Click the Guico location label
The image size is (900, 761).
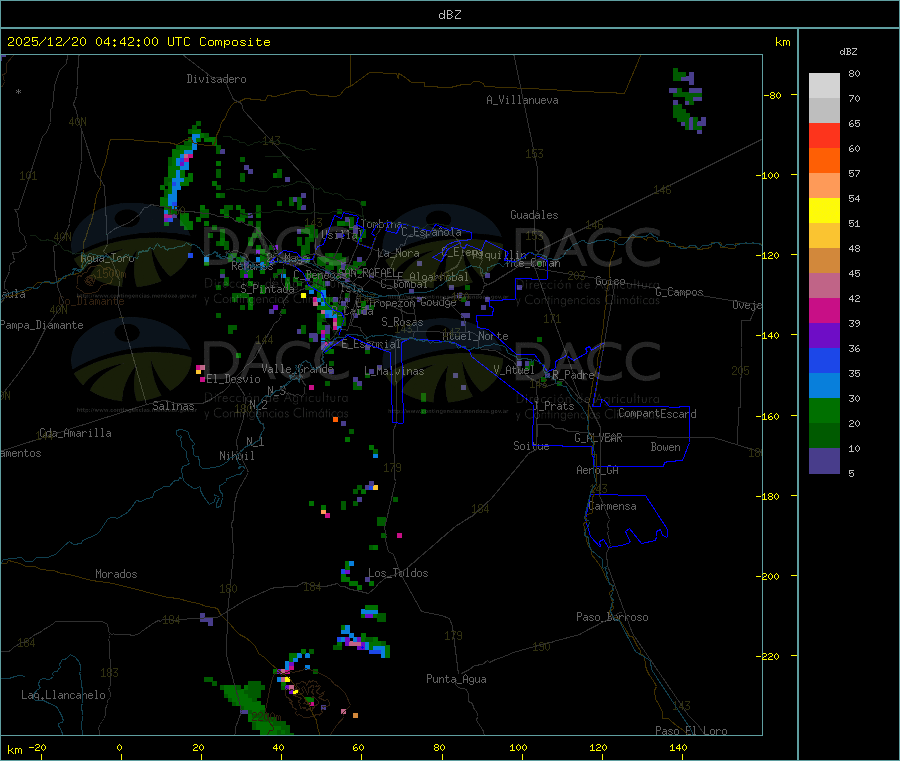coord(610,281)
